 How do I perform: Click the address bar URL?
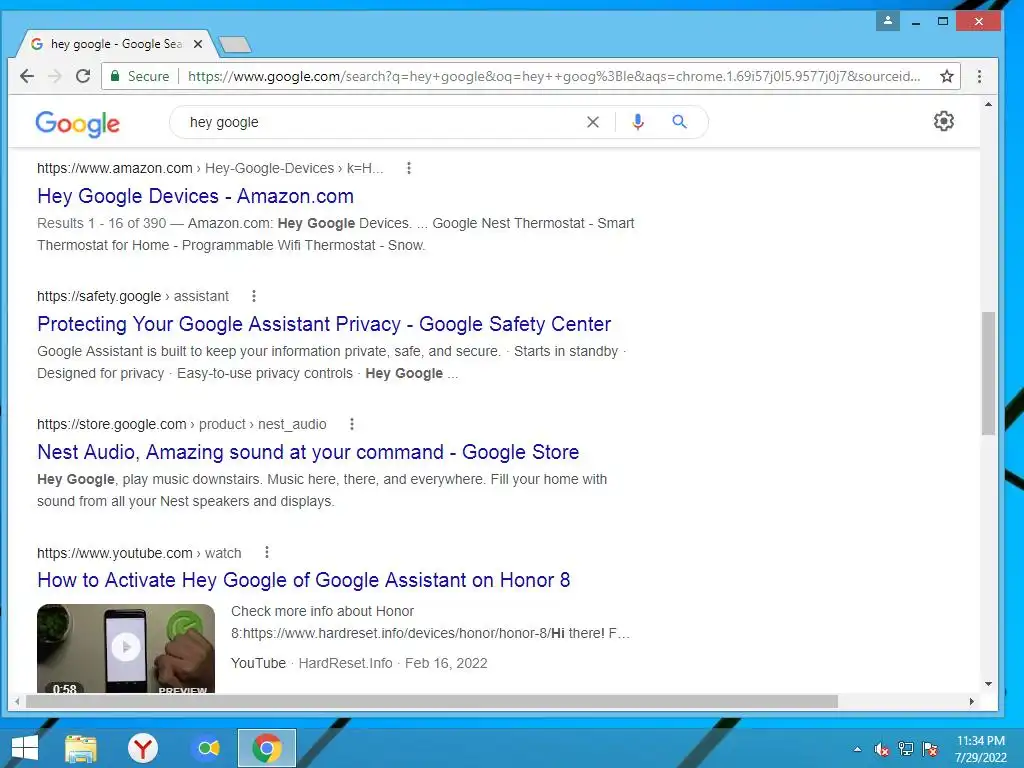(554, 76)
